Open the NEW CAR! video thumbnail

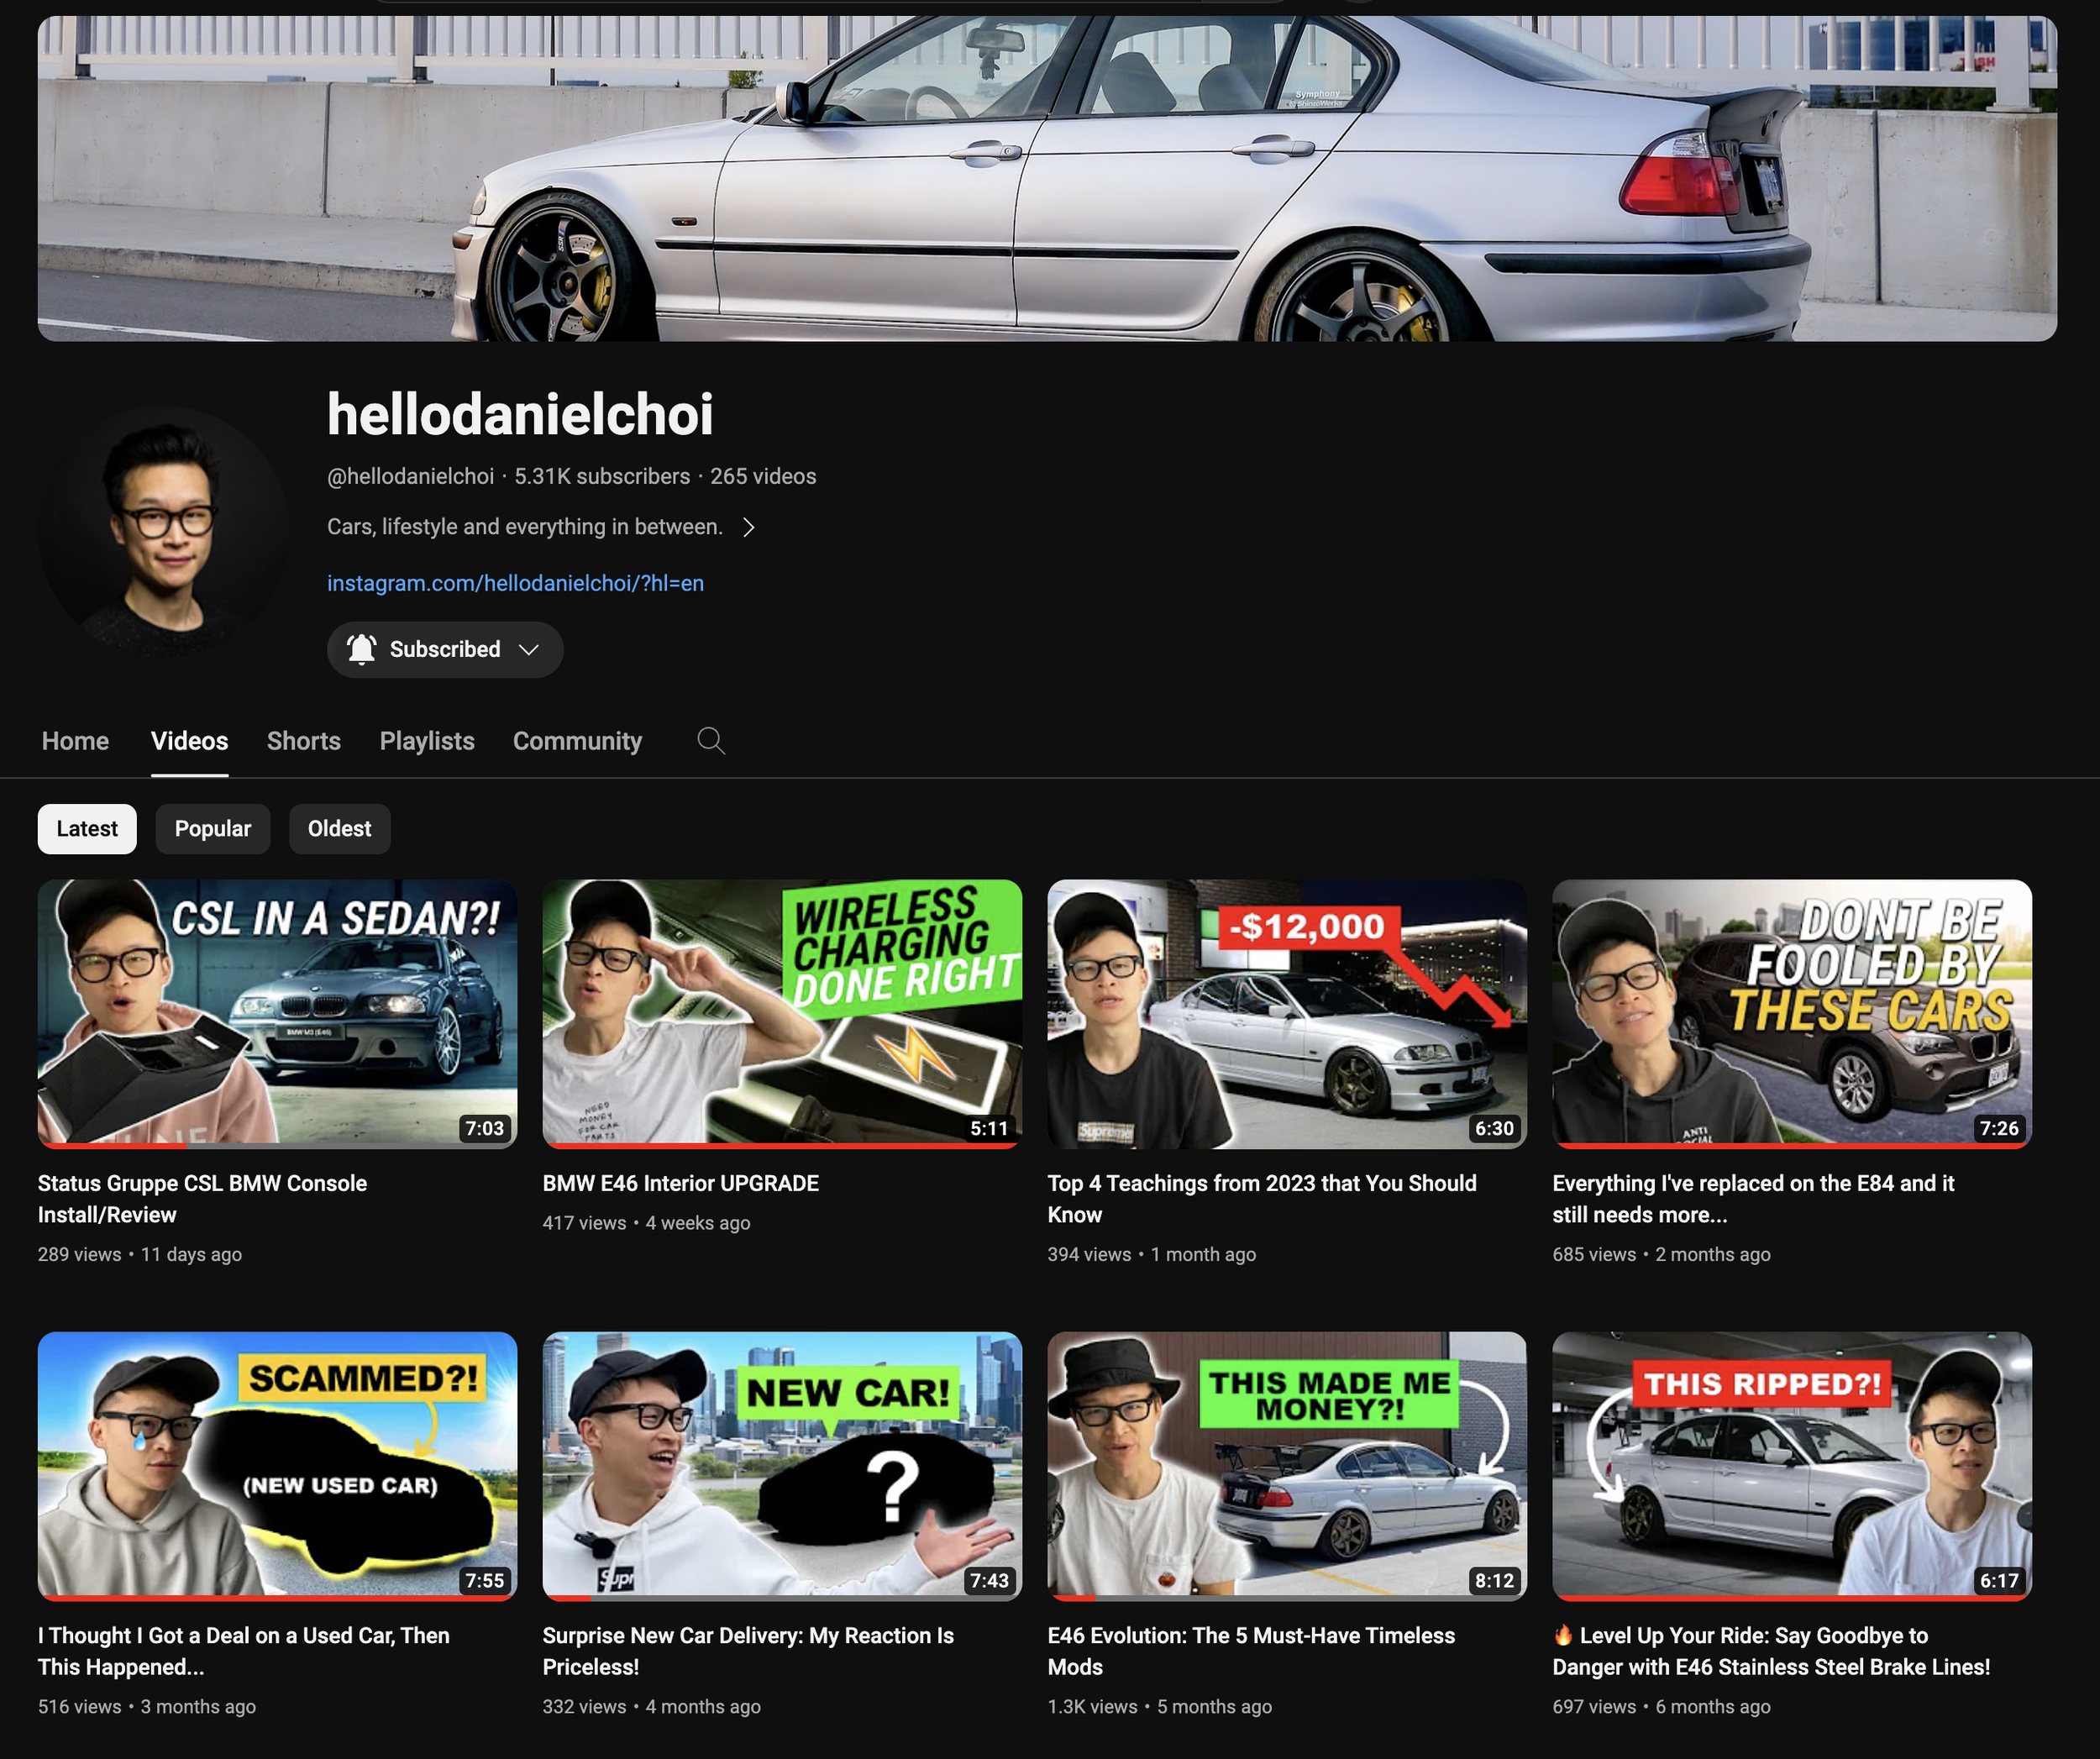coord(782,1466)
